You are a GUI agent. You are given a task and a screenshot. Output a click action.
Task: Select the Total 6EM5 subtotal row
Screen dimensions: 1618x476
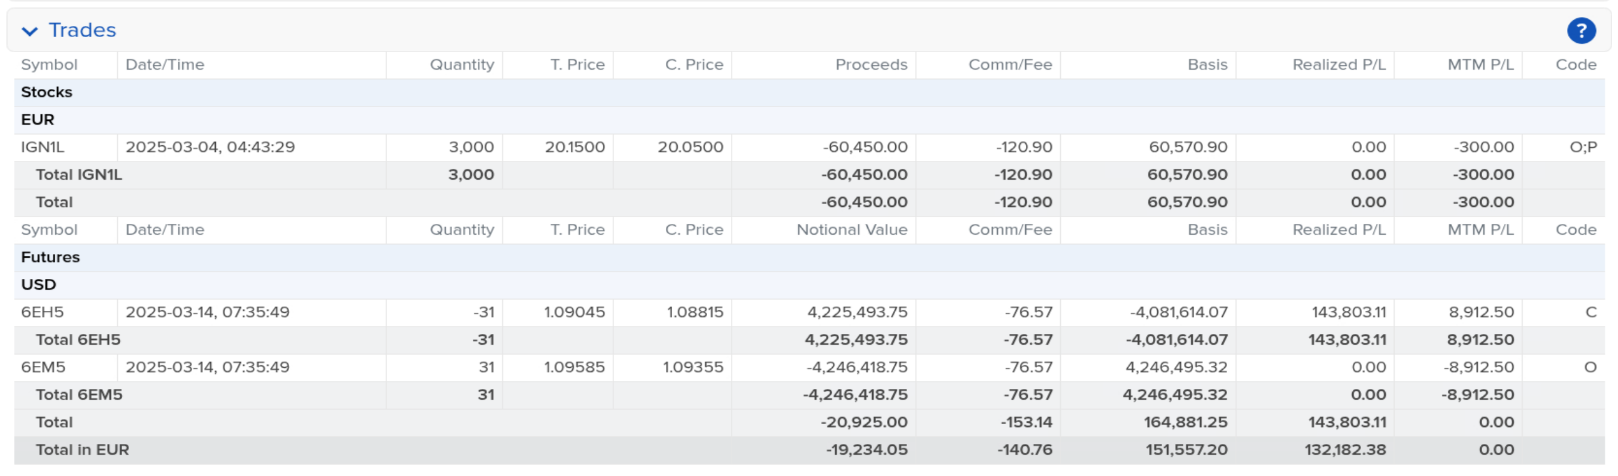809,395
